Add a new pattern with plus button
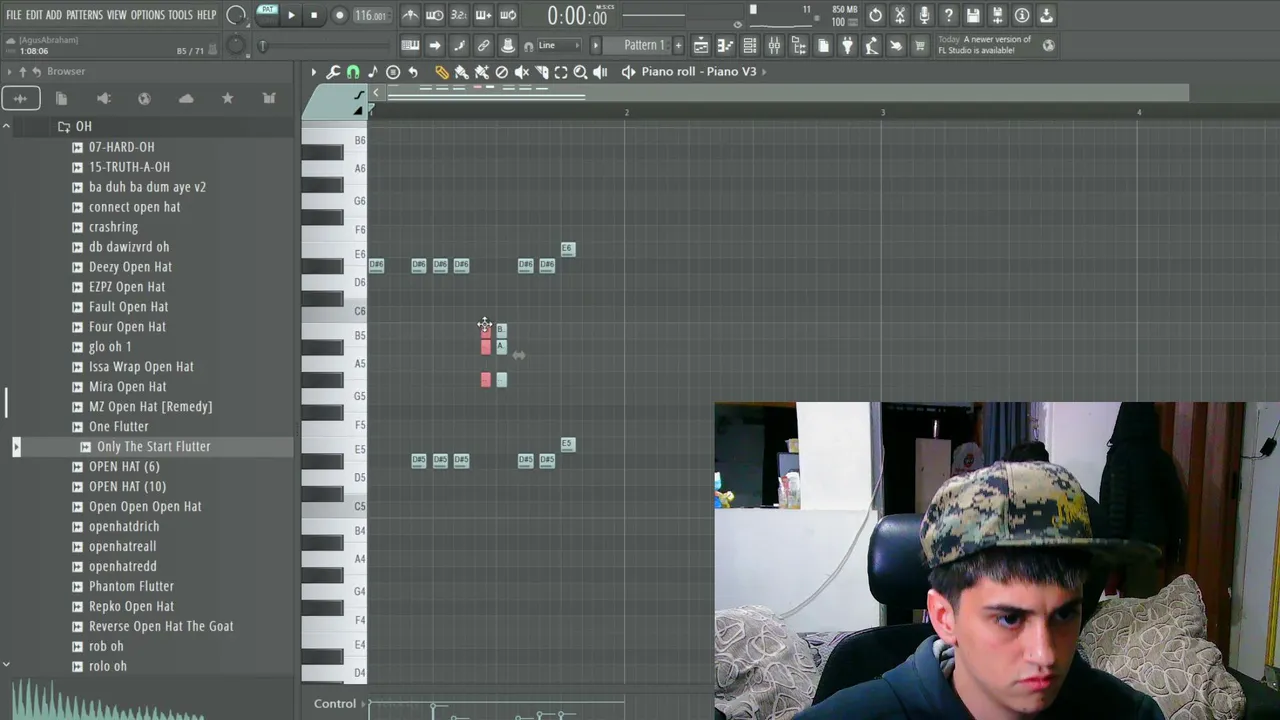Image resolution: width=1280 pixels, height=720 pixels. click(678, 45)
